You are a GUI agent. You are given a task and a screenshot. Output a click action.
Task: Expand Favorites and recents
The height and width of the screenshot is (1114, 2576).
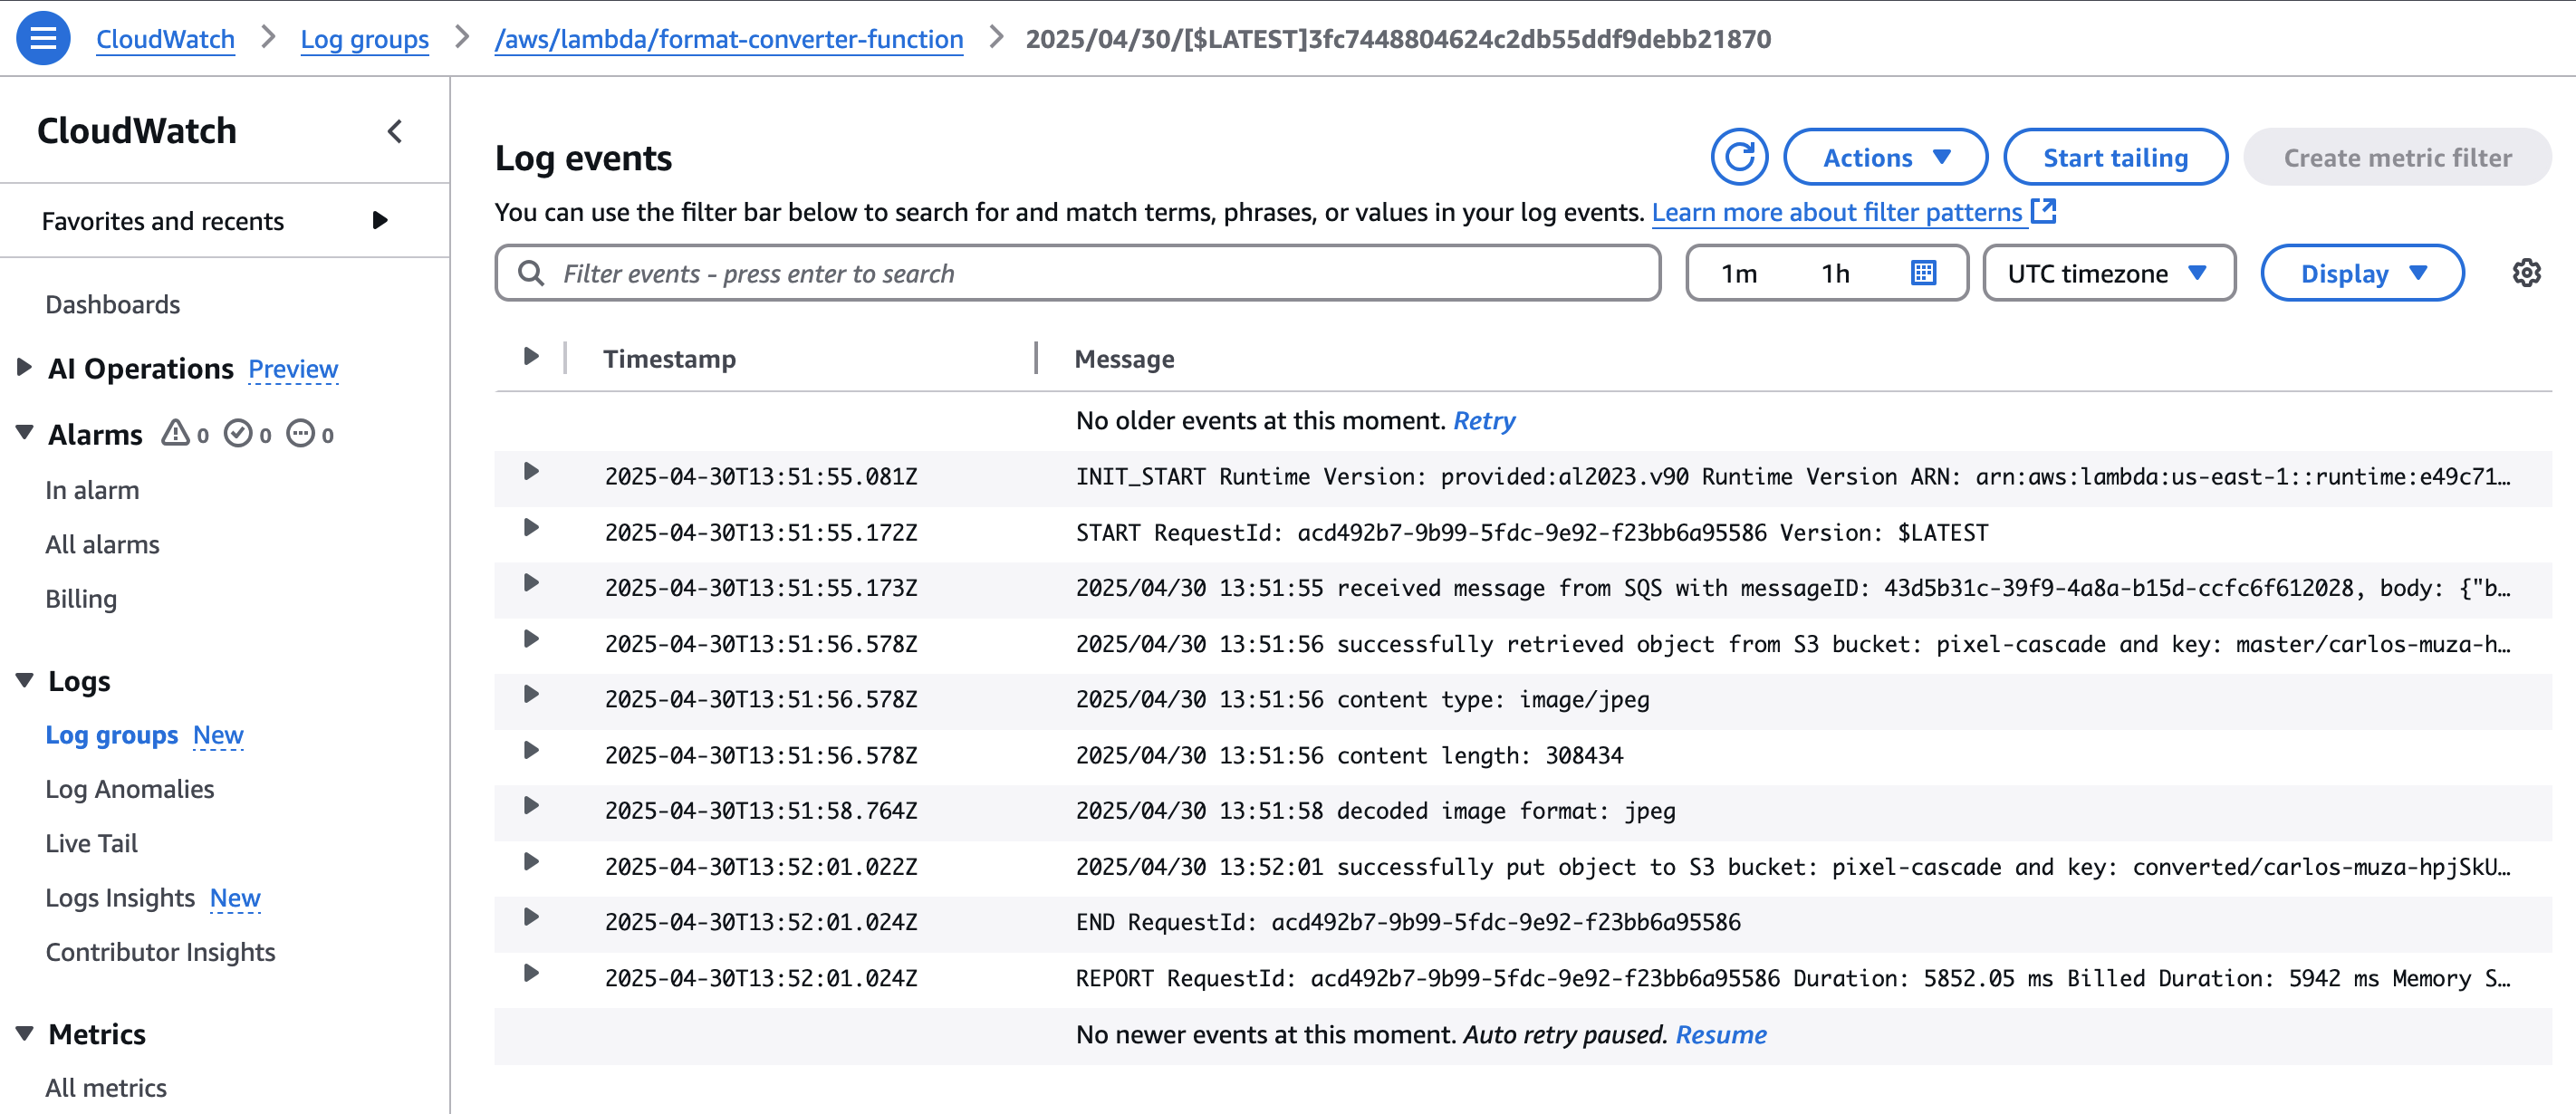pos(380,220)
